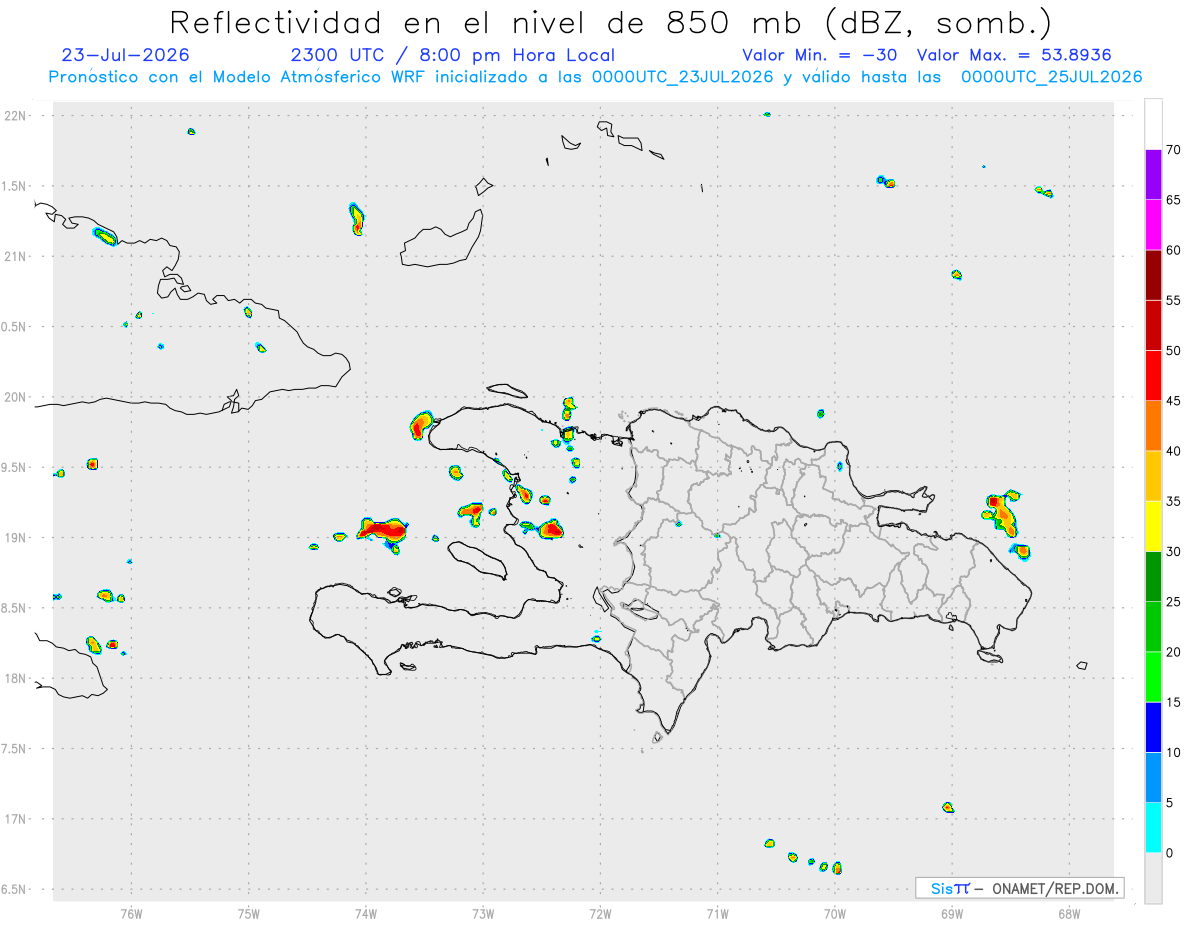Click the latitude axis label "22N"
The width and height of the screenshot is (1200, 927).
[x=16, y=116]
